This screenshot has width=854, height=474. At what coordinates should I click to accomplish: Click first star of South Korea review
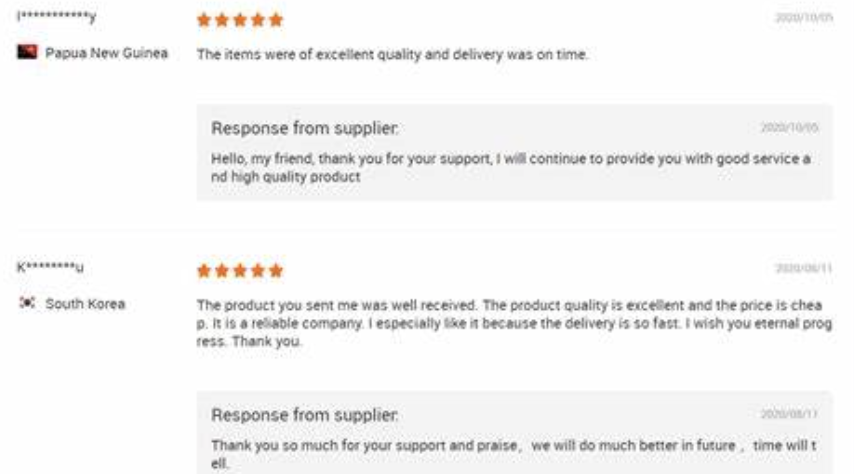[x=204, y=271]
